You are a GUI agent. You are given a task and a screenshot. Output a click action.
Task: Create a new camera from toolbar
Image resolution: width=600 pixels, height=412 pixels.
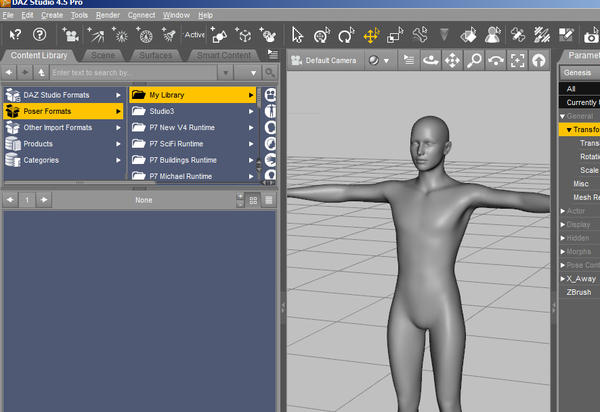[x=70, y=35]
